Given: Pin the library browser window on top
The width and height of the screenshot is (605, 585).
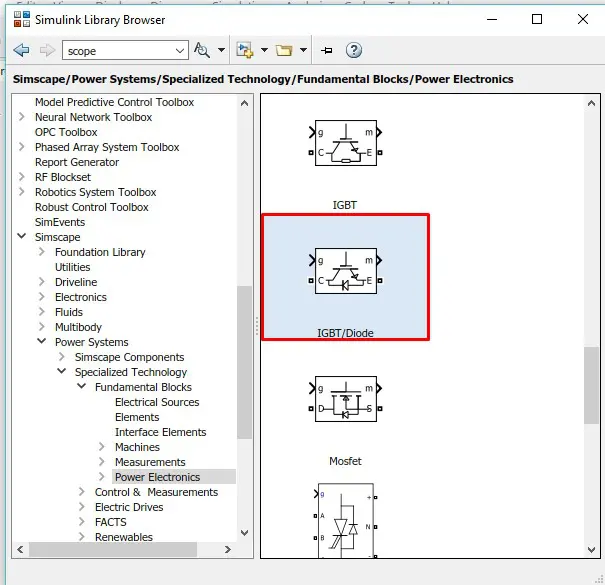Looking at the screenshot, I should tap(326, 50).
